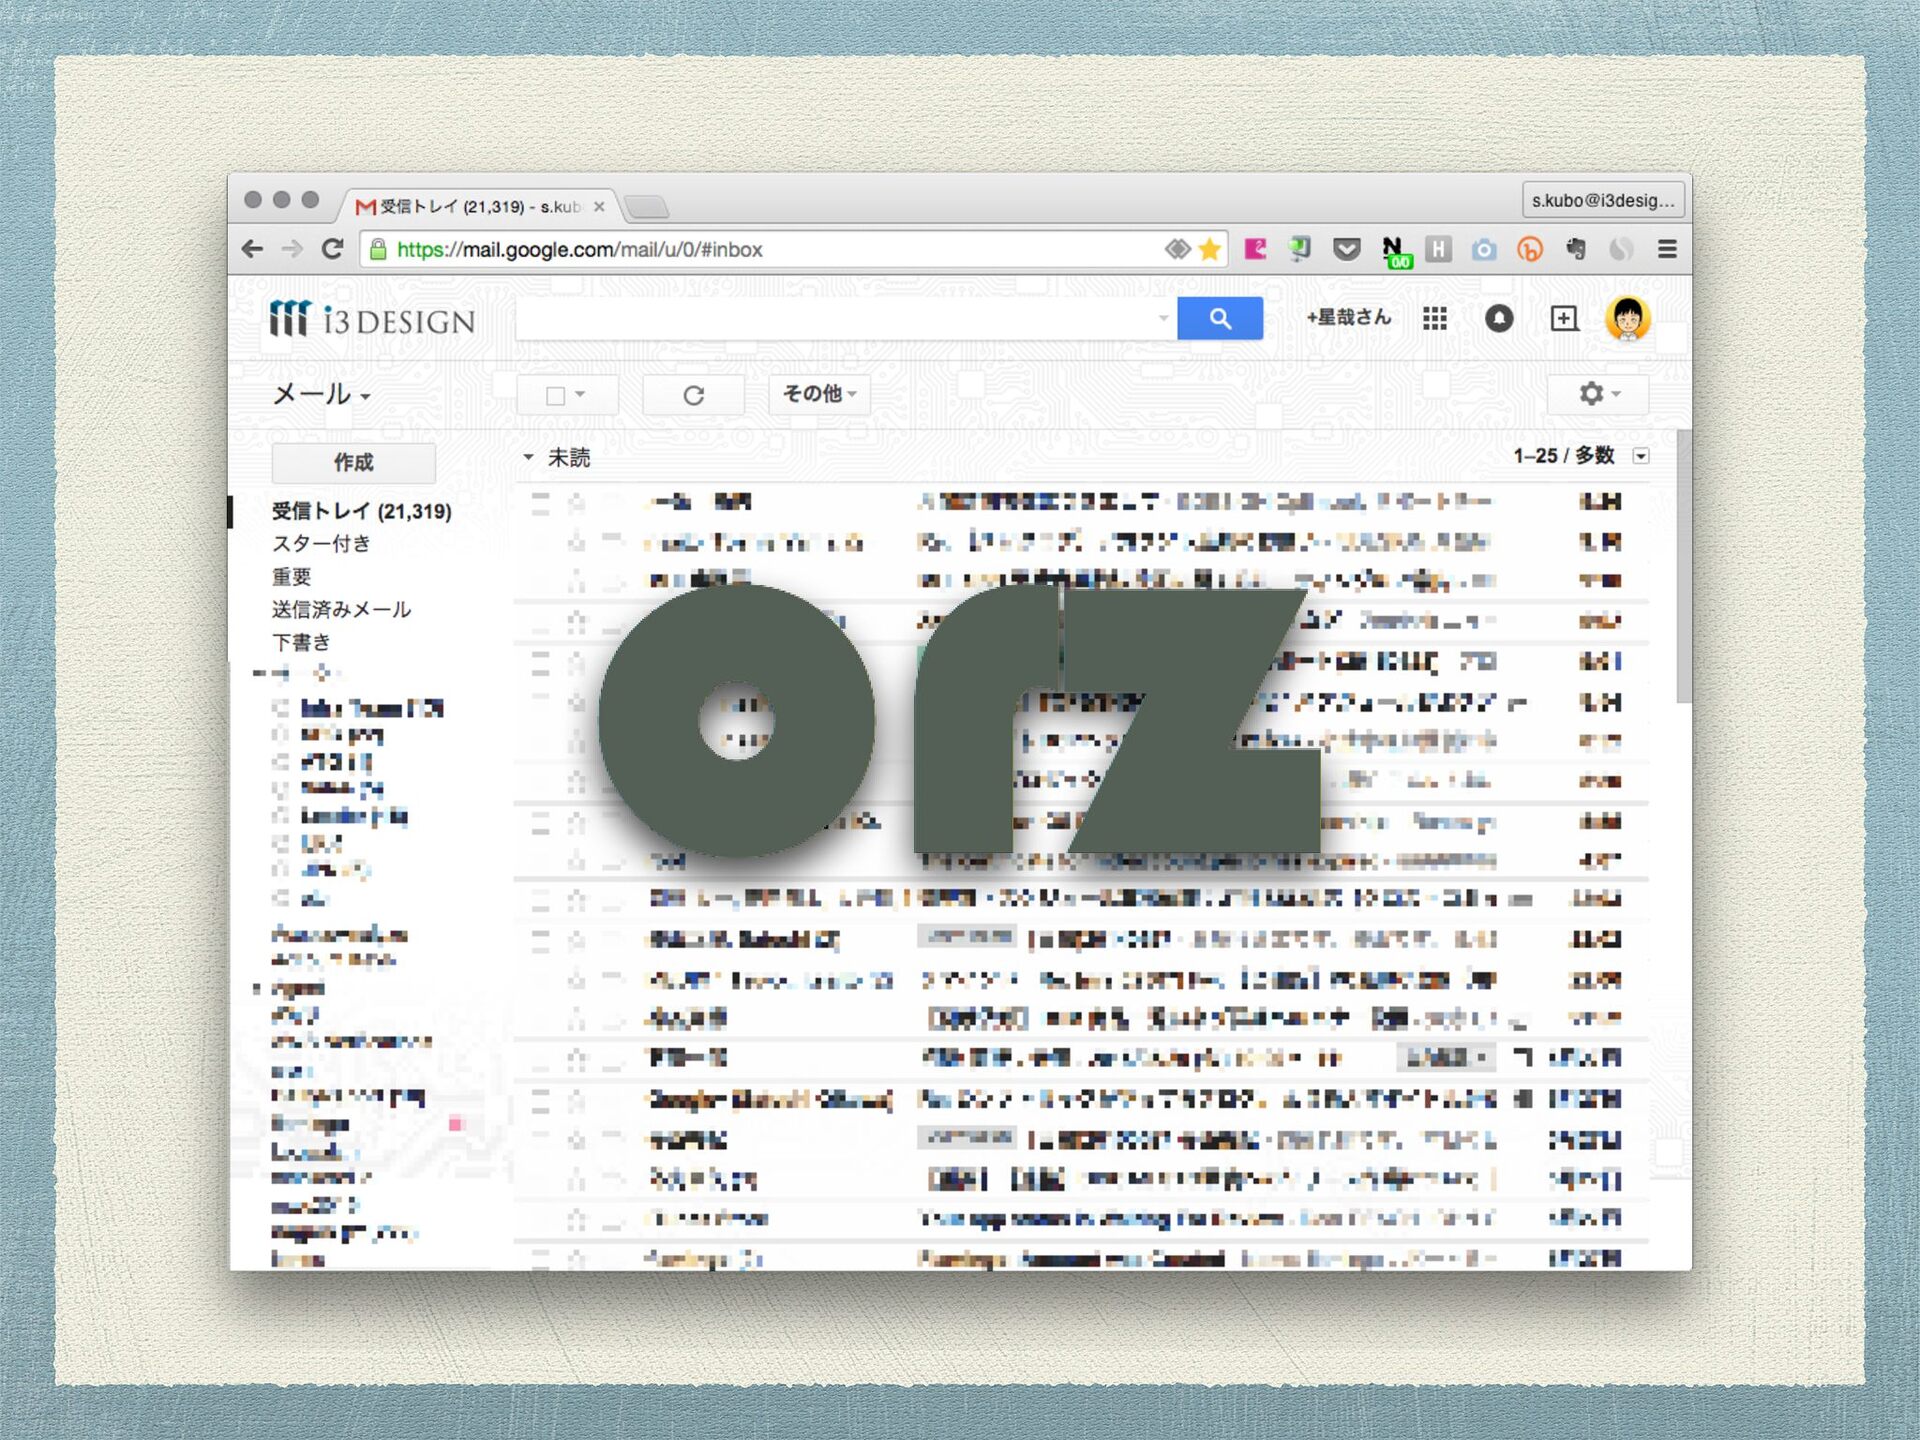Click the share plus box icon

pyautogui.click(x=1563, y=318)
